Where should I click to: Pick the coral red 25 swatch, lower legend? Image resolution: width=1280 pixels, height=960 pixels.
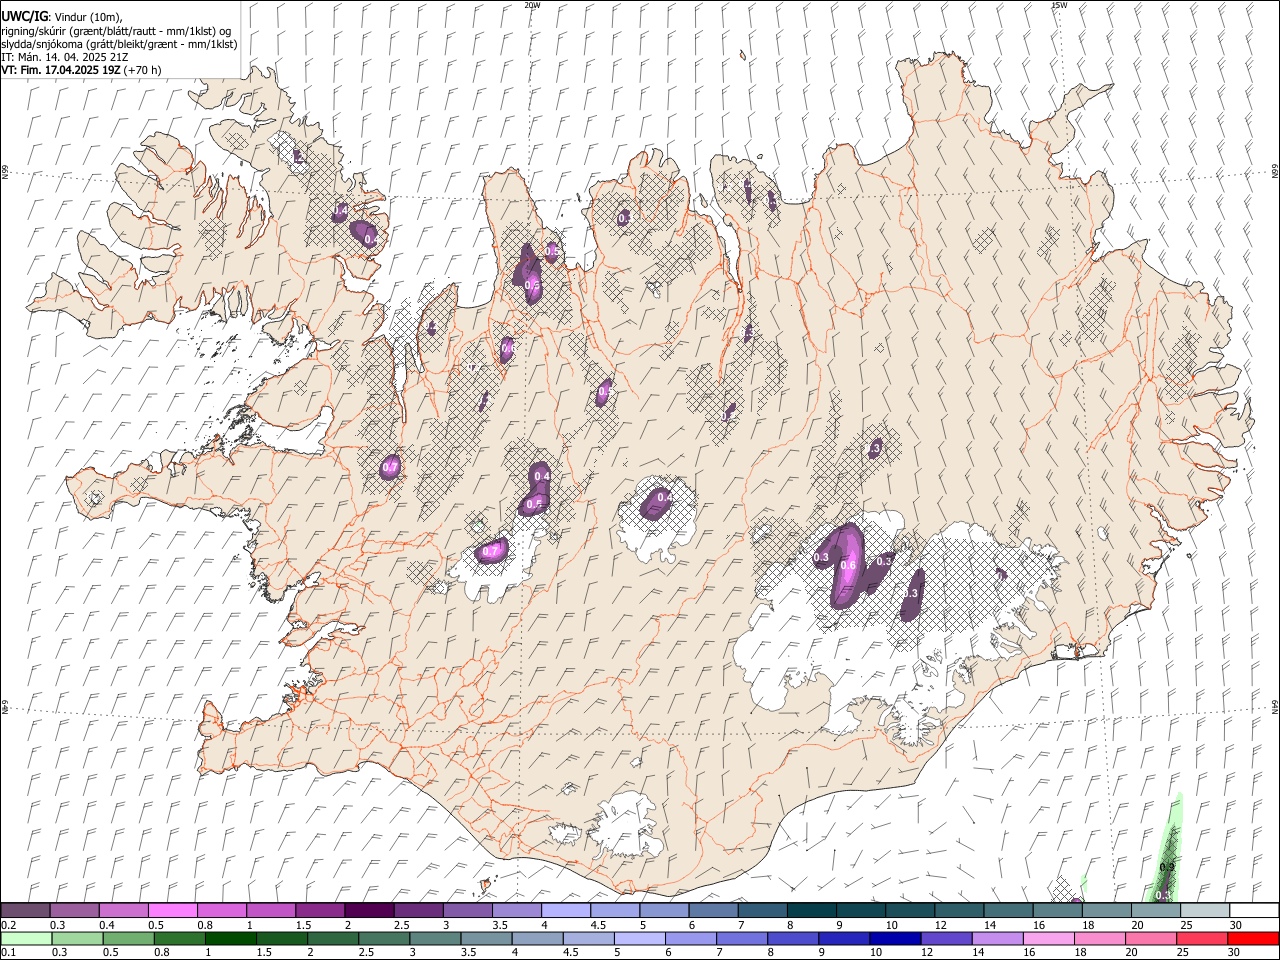(1202, 939)
